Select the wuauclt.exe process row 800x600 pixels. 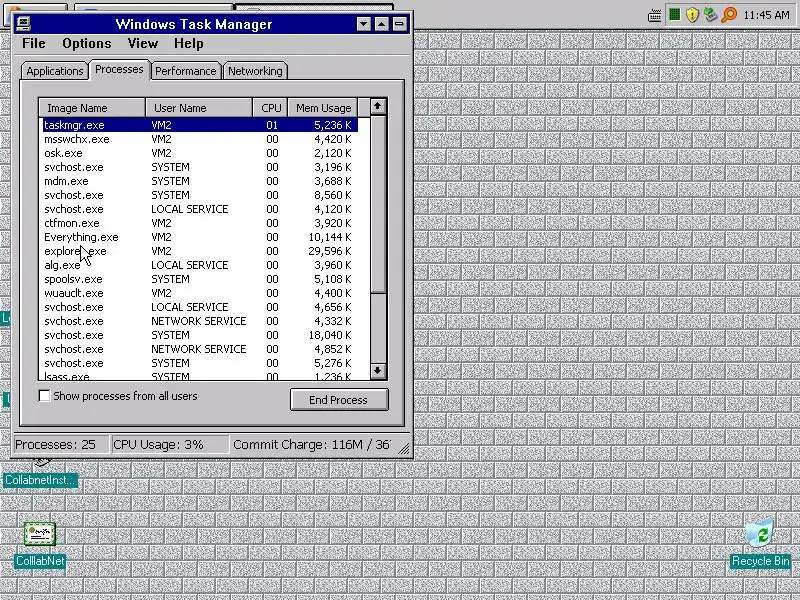[x=199, y=293]
